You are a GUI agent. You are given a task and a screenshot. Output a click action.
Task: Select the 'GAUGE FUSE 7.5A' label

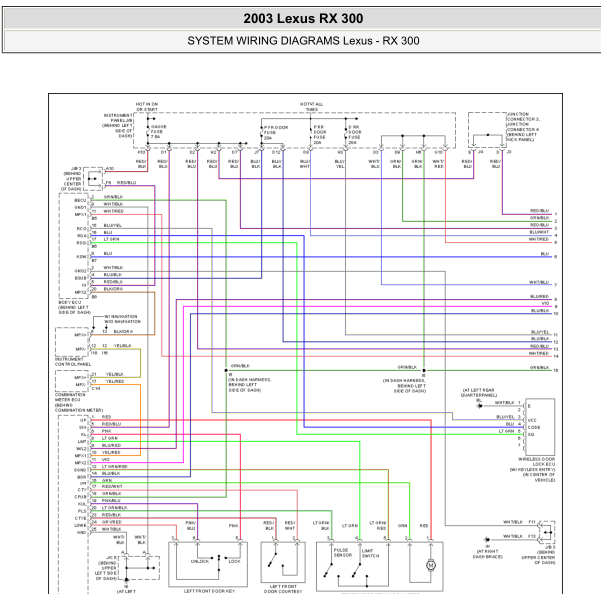[158, 131]
